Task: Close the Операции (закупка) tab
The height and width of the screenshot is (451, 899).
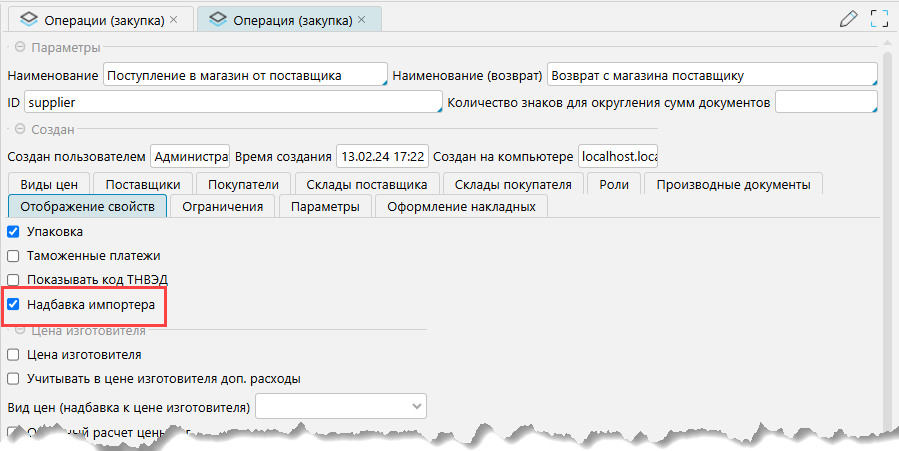Action: coord(174,19)
